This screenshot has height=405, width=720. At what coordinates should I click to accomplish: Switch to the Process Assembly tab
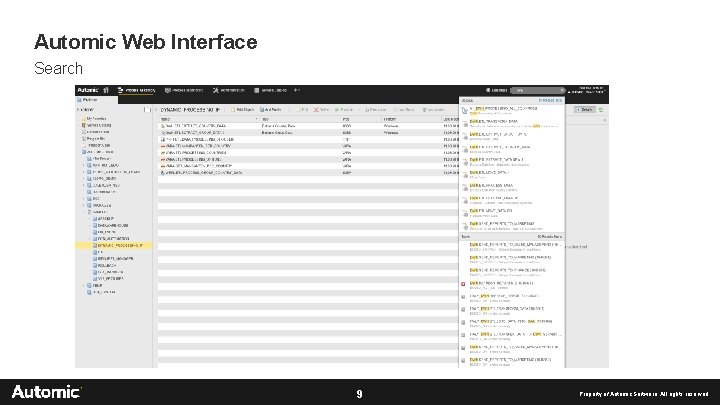point(136,90)
